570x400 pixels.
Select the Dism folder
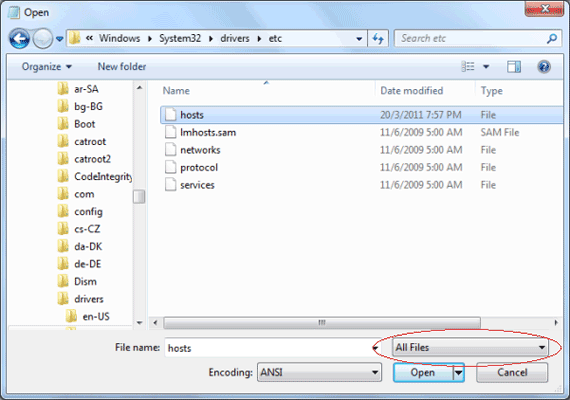(x=85, y=281)
